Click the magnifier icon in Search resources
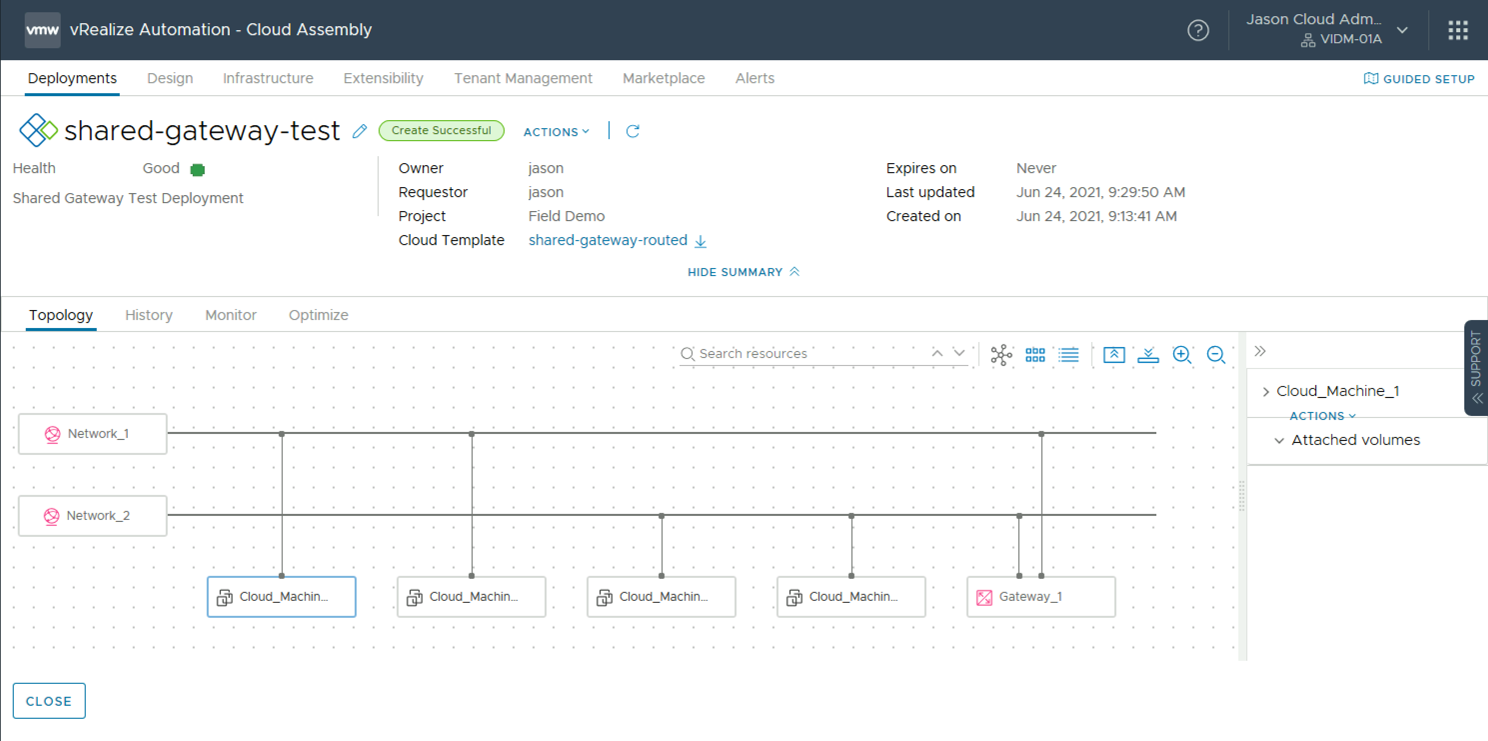This screenshot has width=1488, height=741. [688, 354]
